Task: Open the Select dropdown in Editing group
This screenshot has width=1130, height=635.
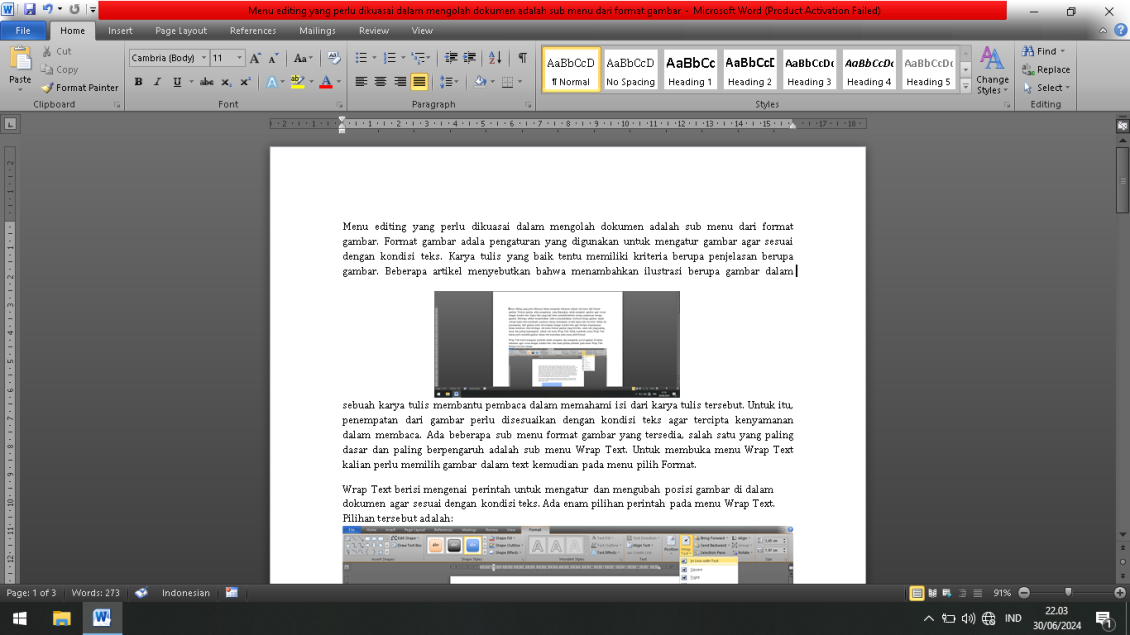Action: point(1044,88)
